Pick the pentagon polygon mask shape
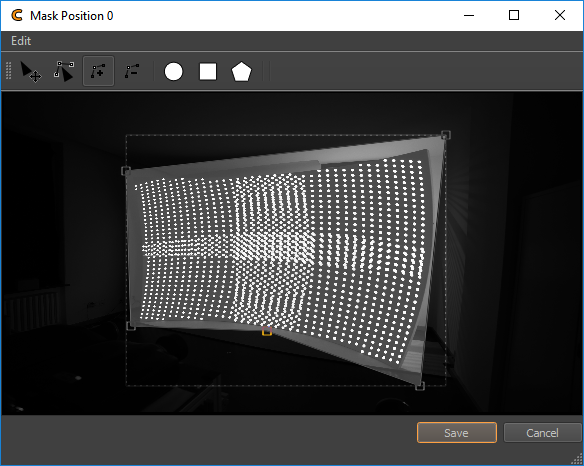This screenshot has width=584, height=466. [x=241, y=72]
